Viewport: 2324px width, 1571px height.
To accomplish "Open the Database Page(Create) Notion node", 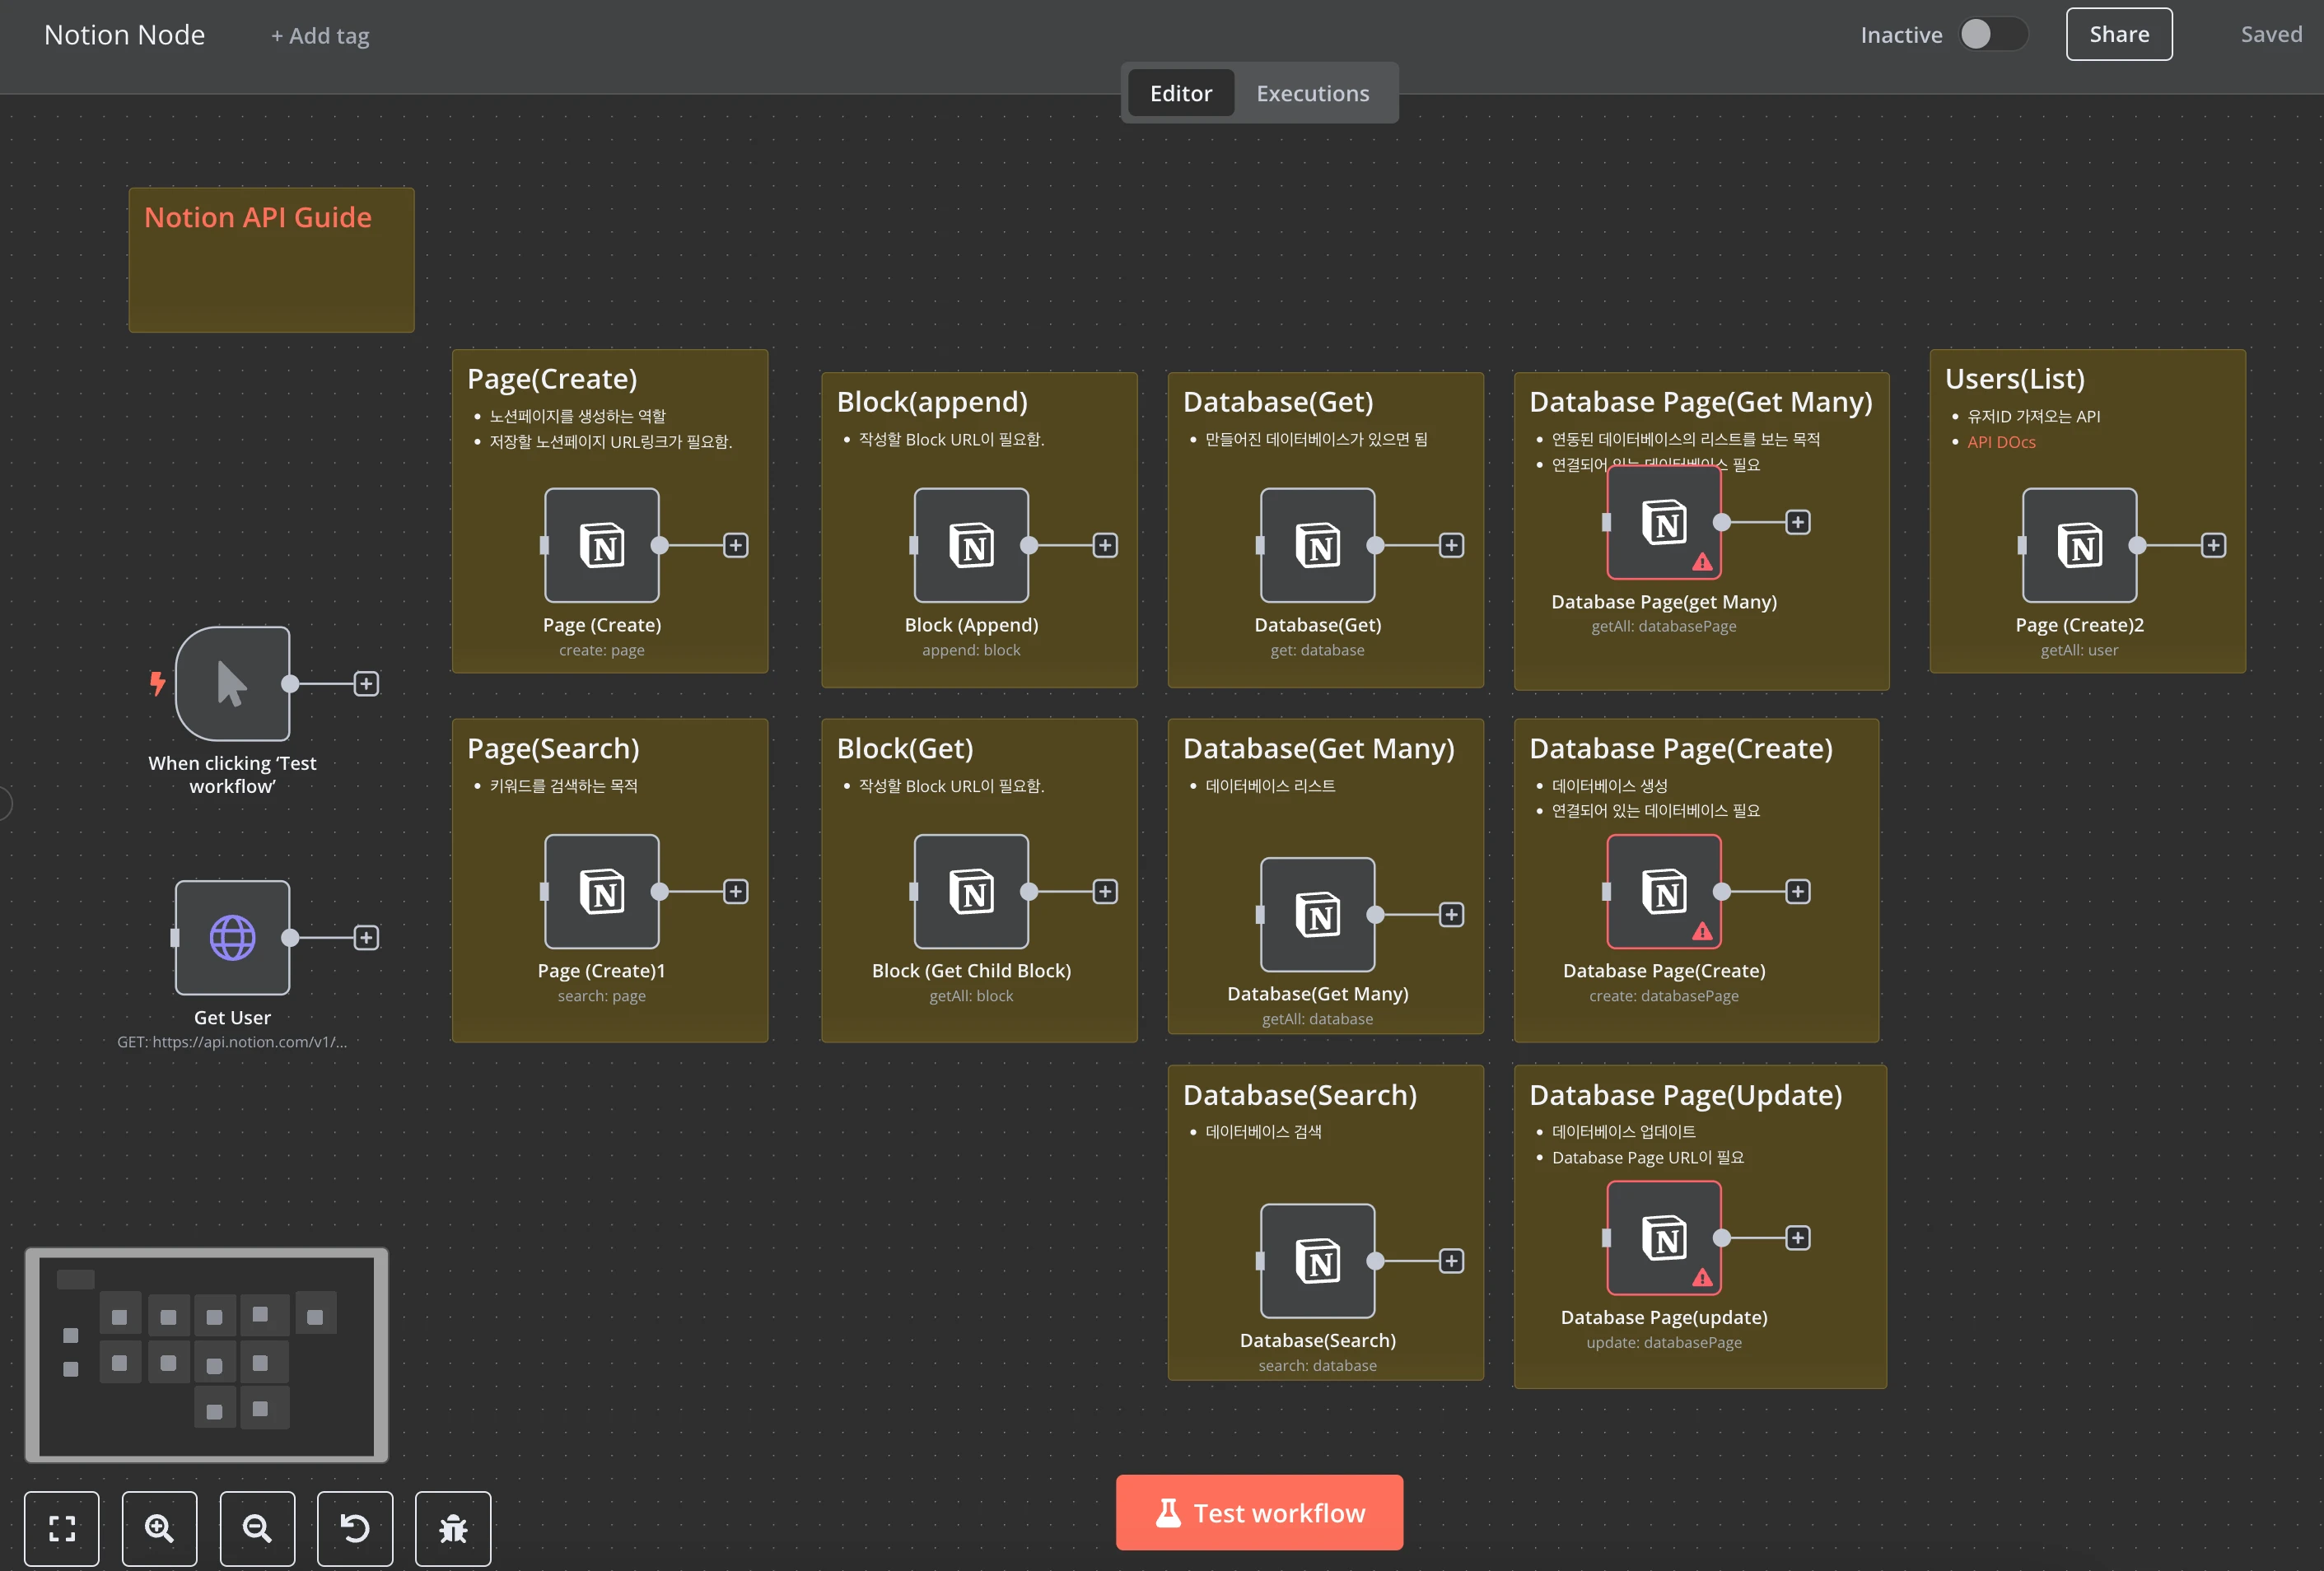I will click(1664, 891).
